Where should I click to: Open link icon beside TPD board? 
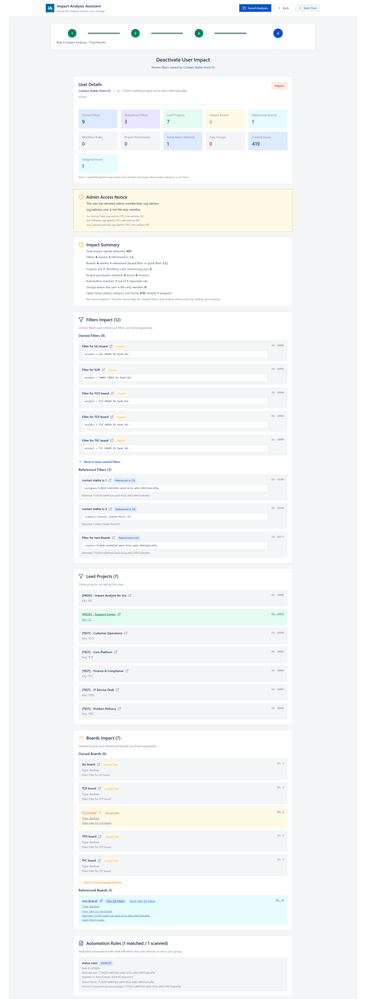[x=101, y=837]
